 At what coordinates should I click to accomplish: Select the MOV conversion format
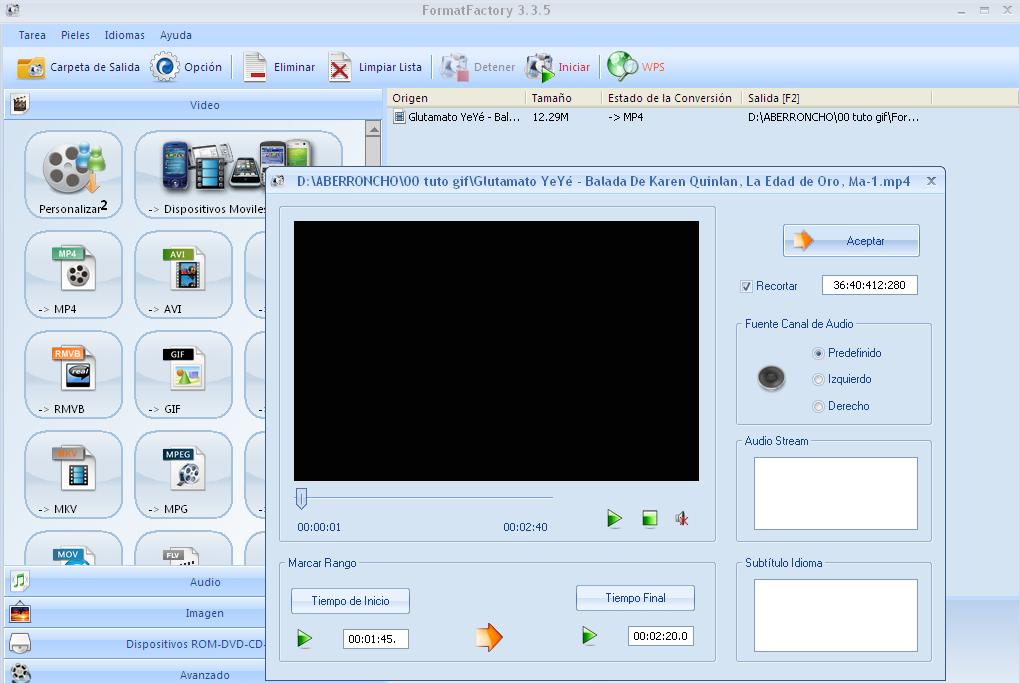73,548
